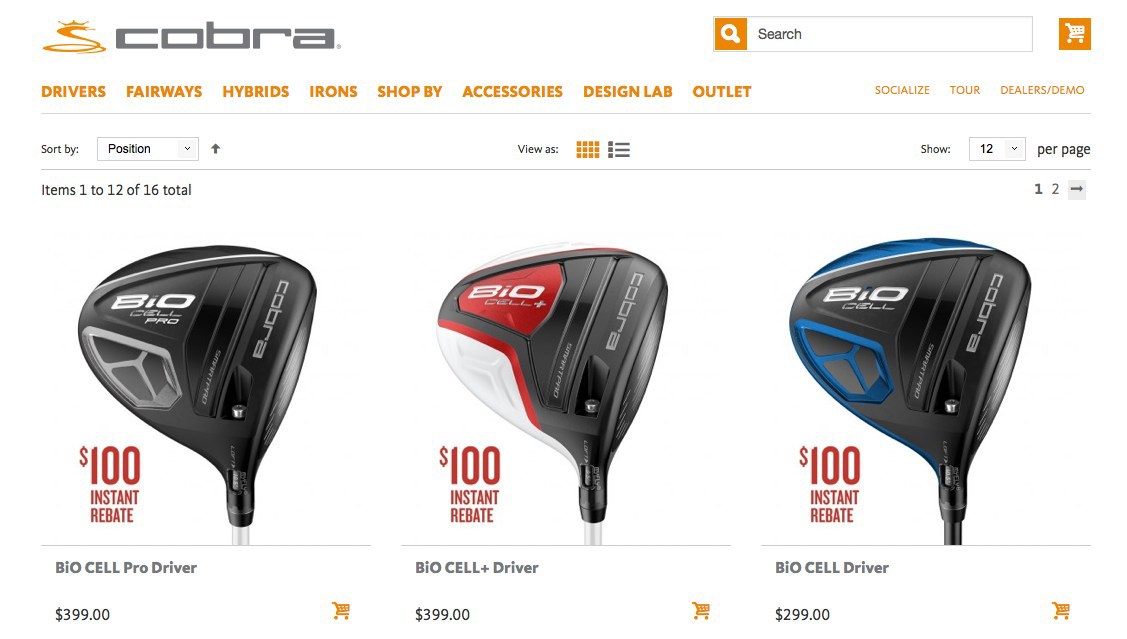Click the orange search magnifier icon

[730, 34]
